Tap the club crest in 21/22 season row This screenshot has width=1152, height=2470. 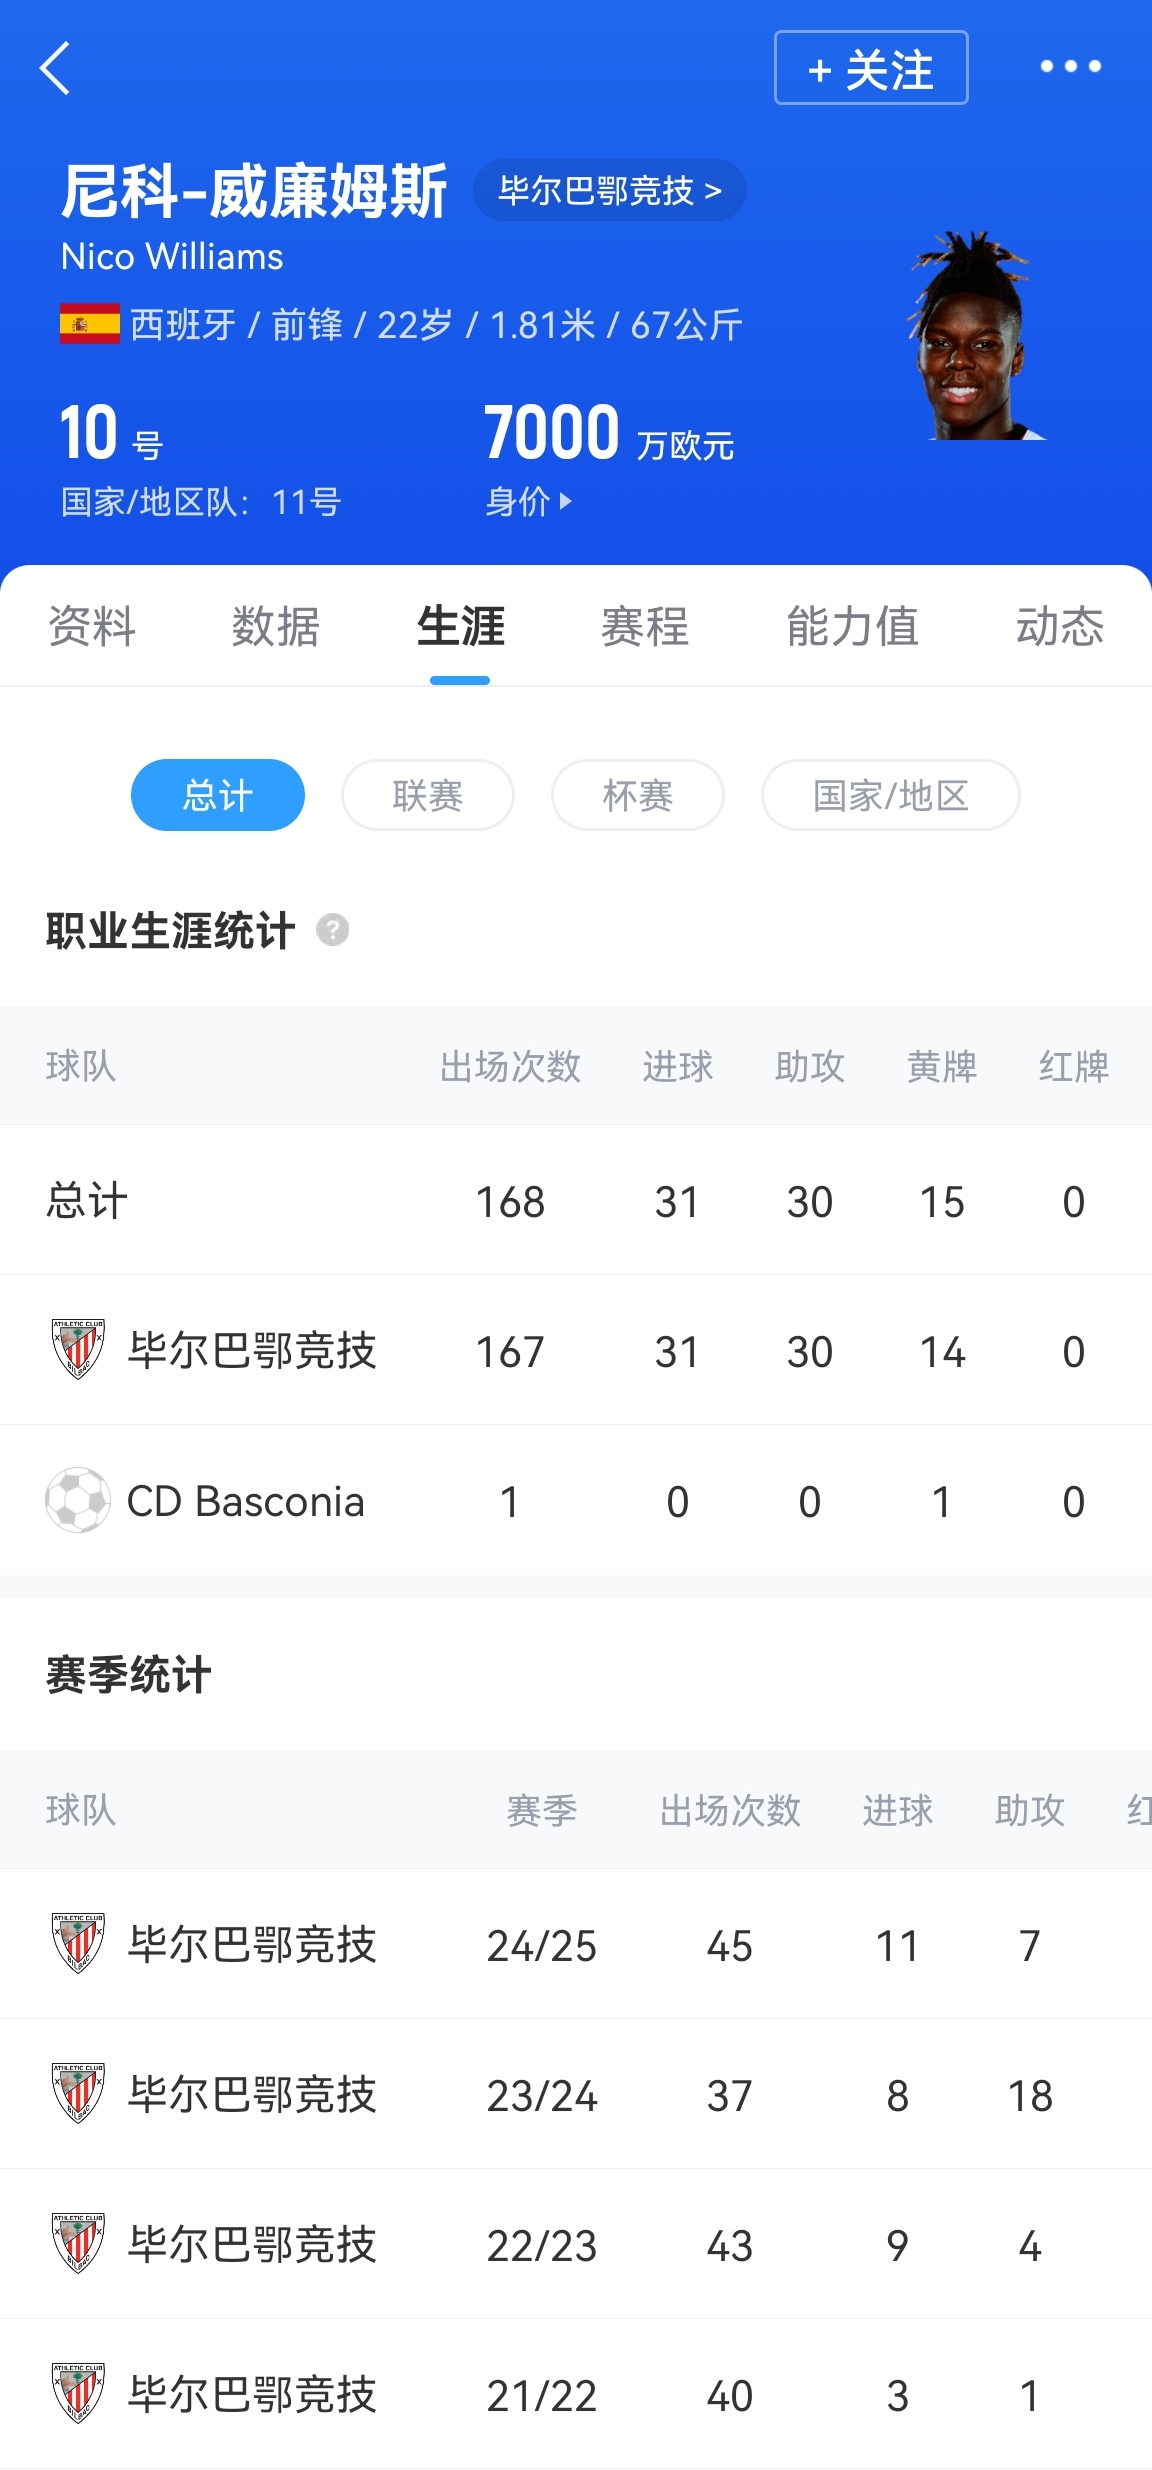click(x=78, y=2393)
